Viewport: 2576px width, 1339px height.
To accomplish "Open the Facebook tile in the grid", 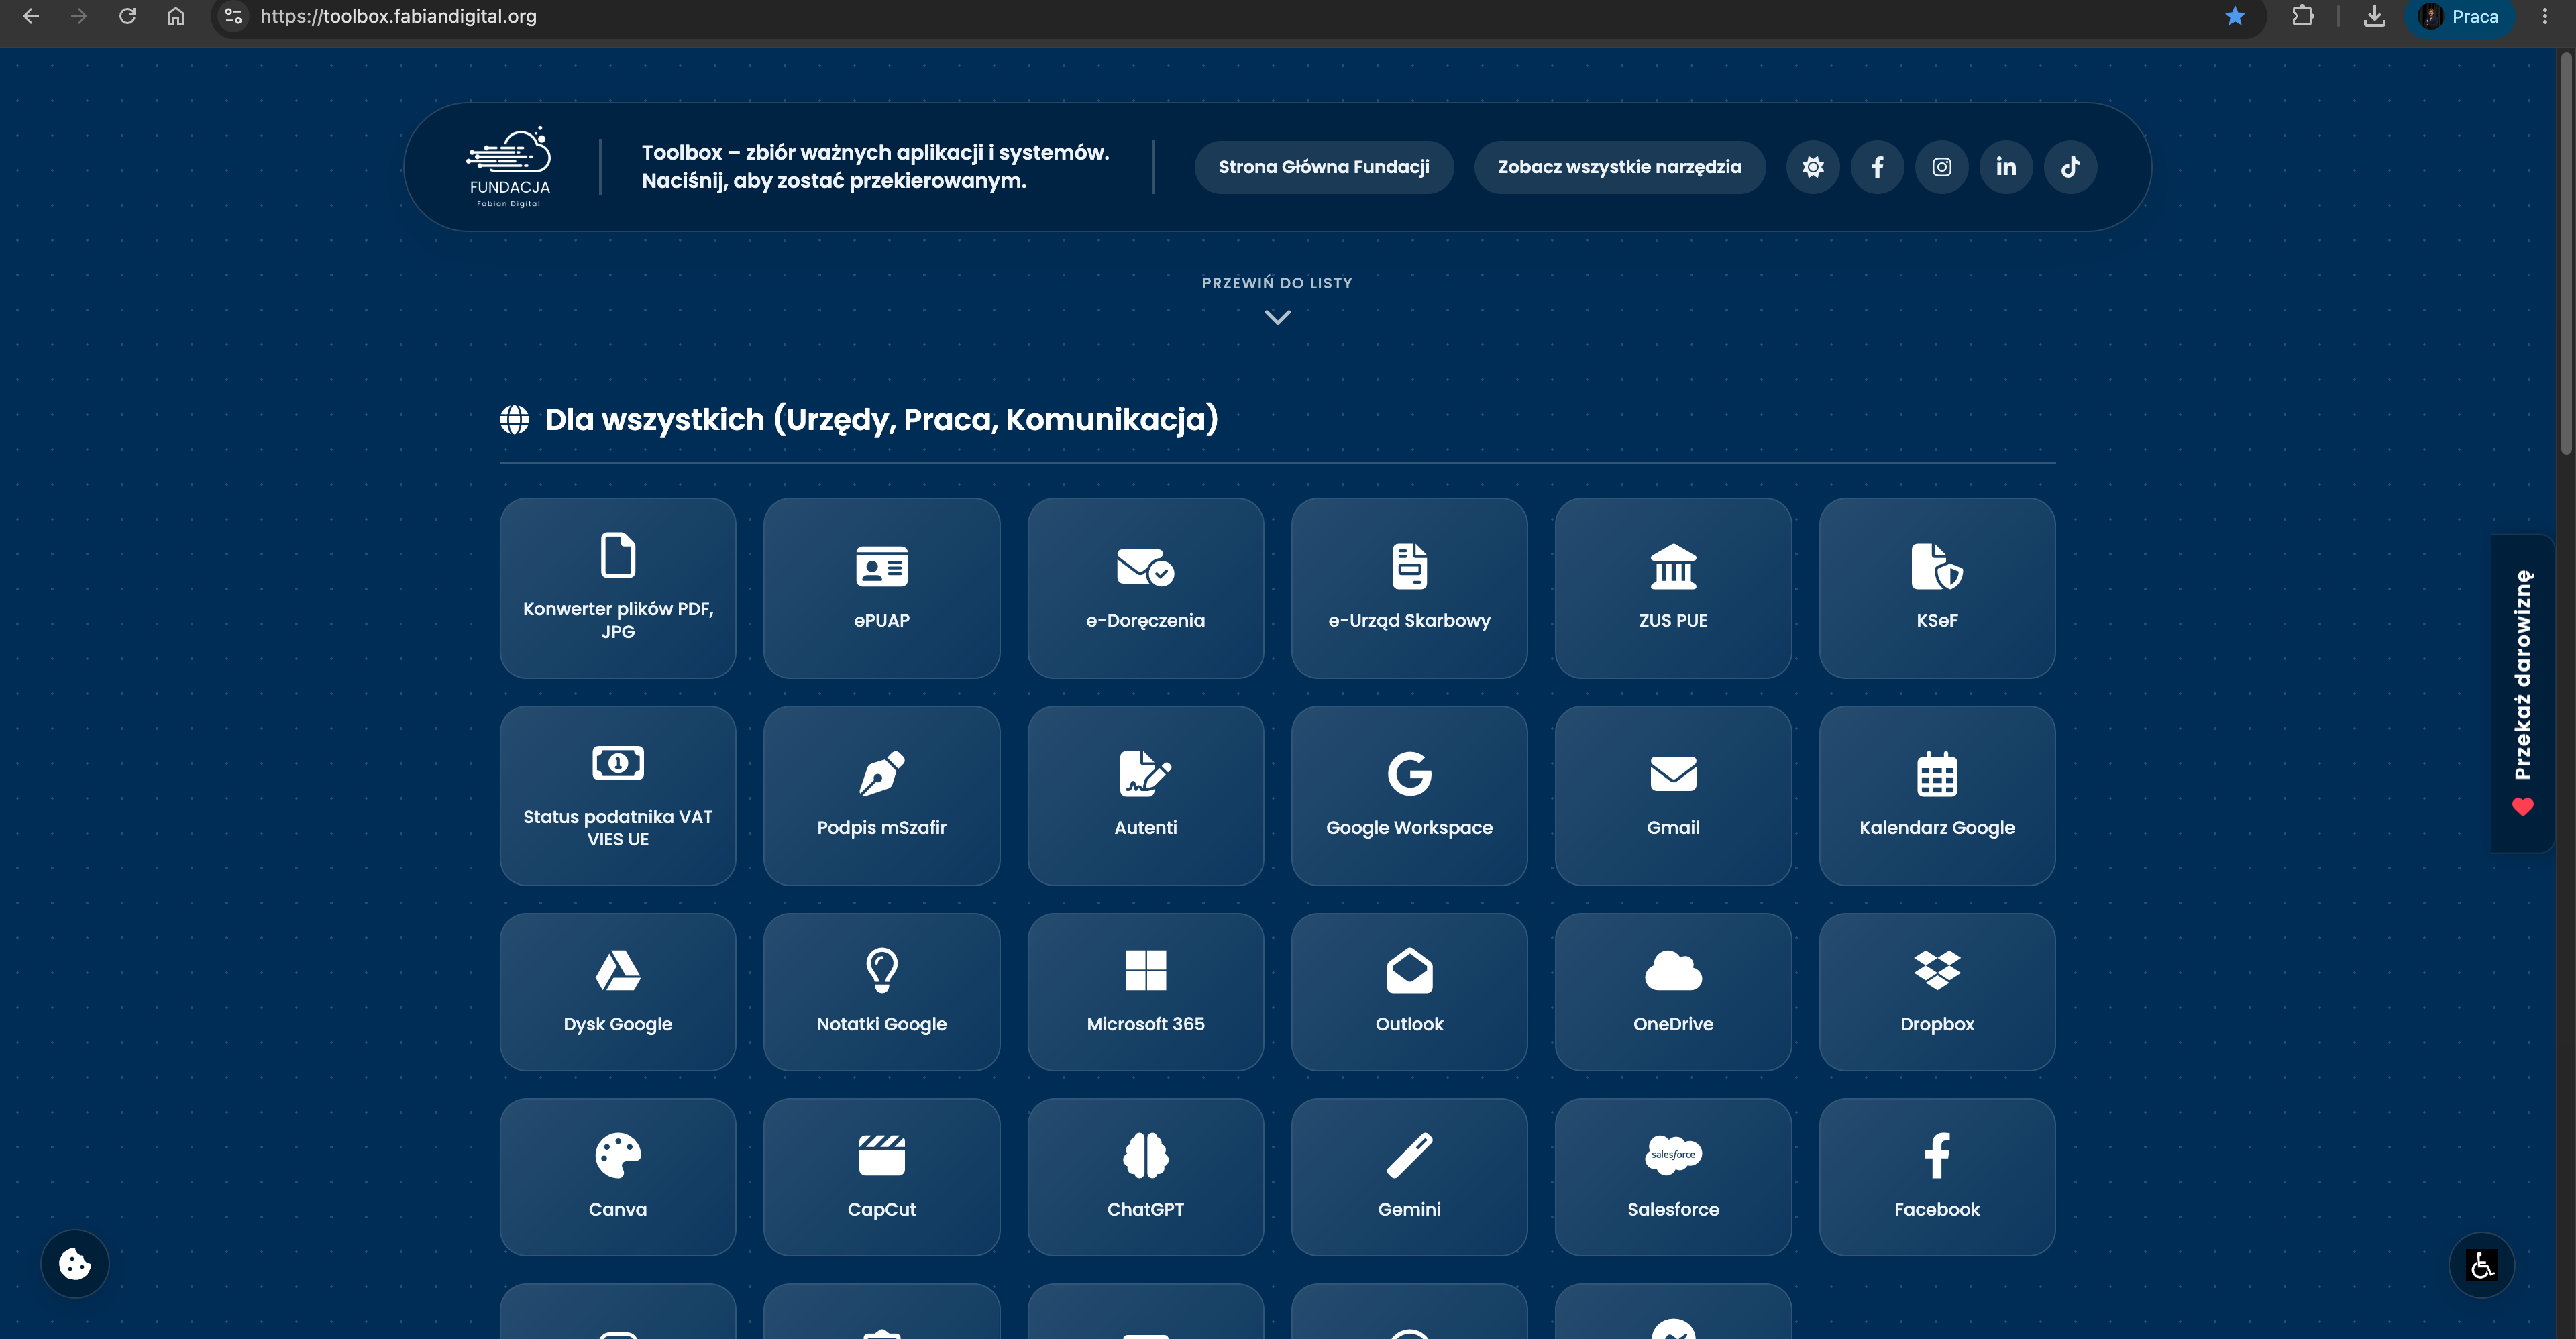I will click(x=1937, y=1177).
